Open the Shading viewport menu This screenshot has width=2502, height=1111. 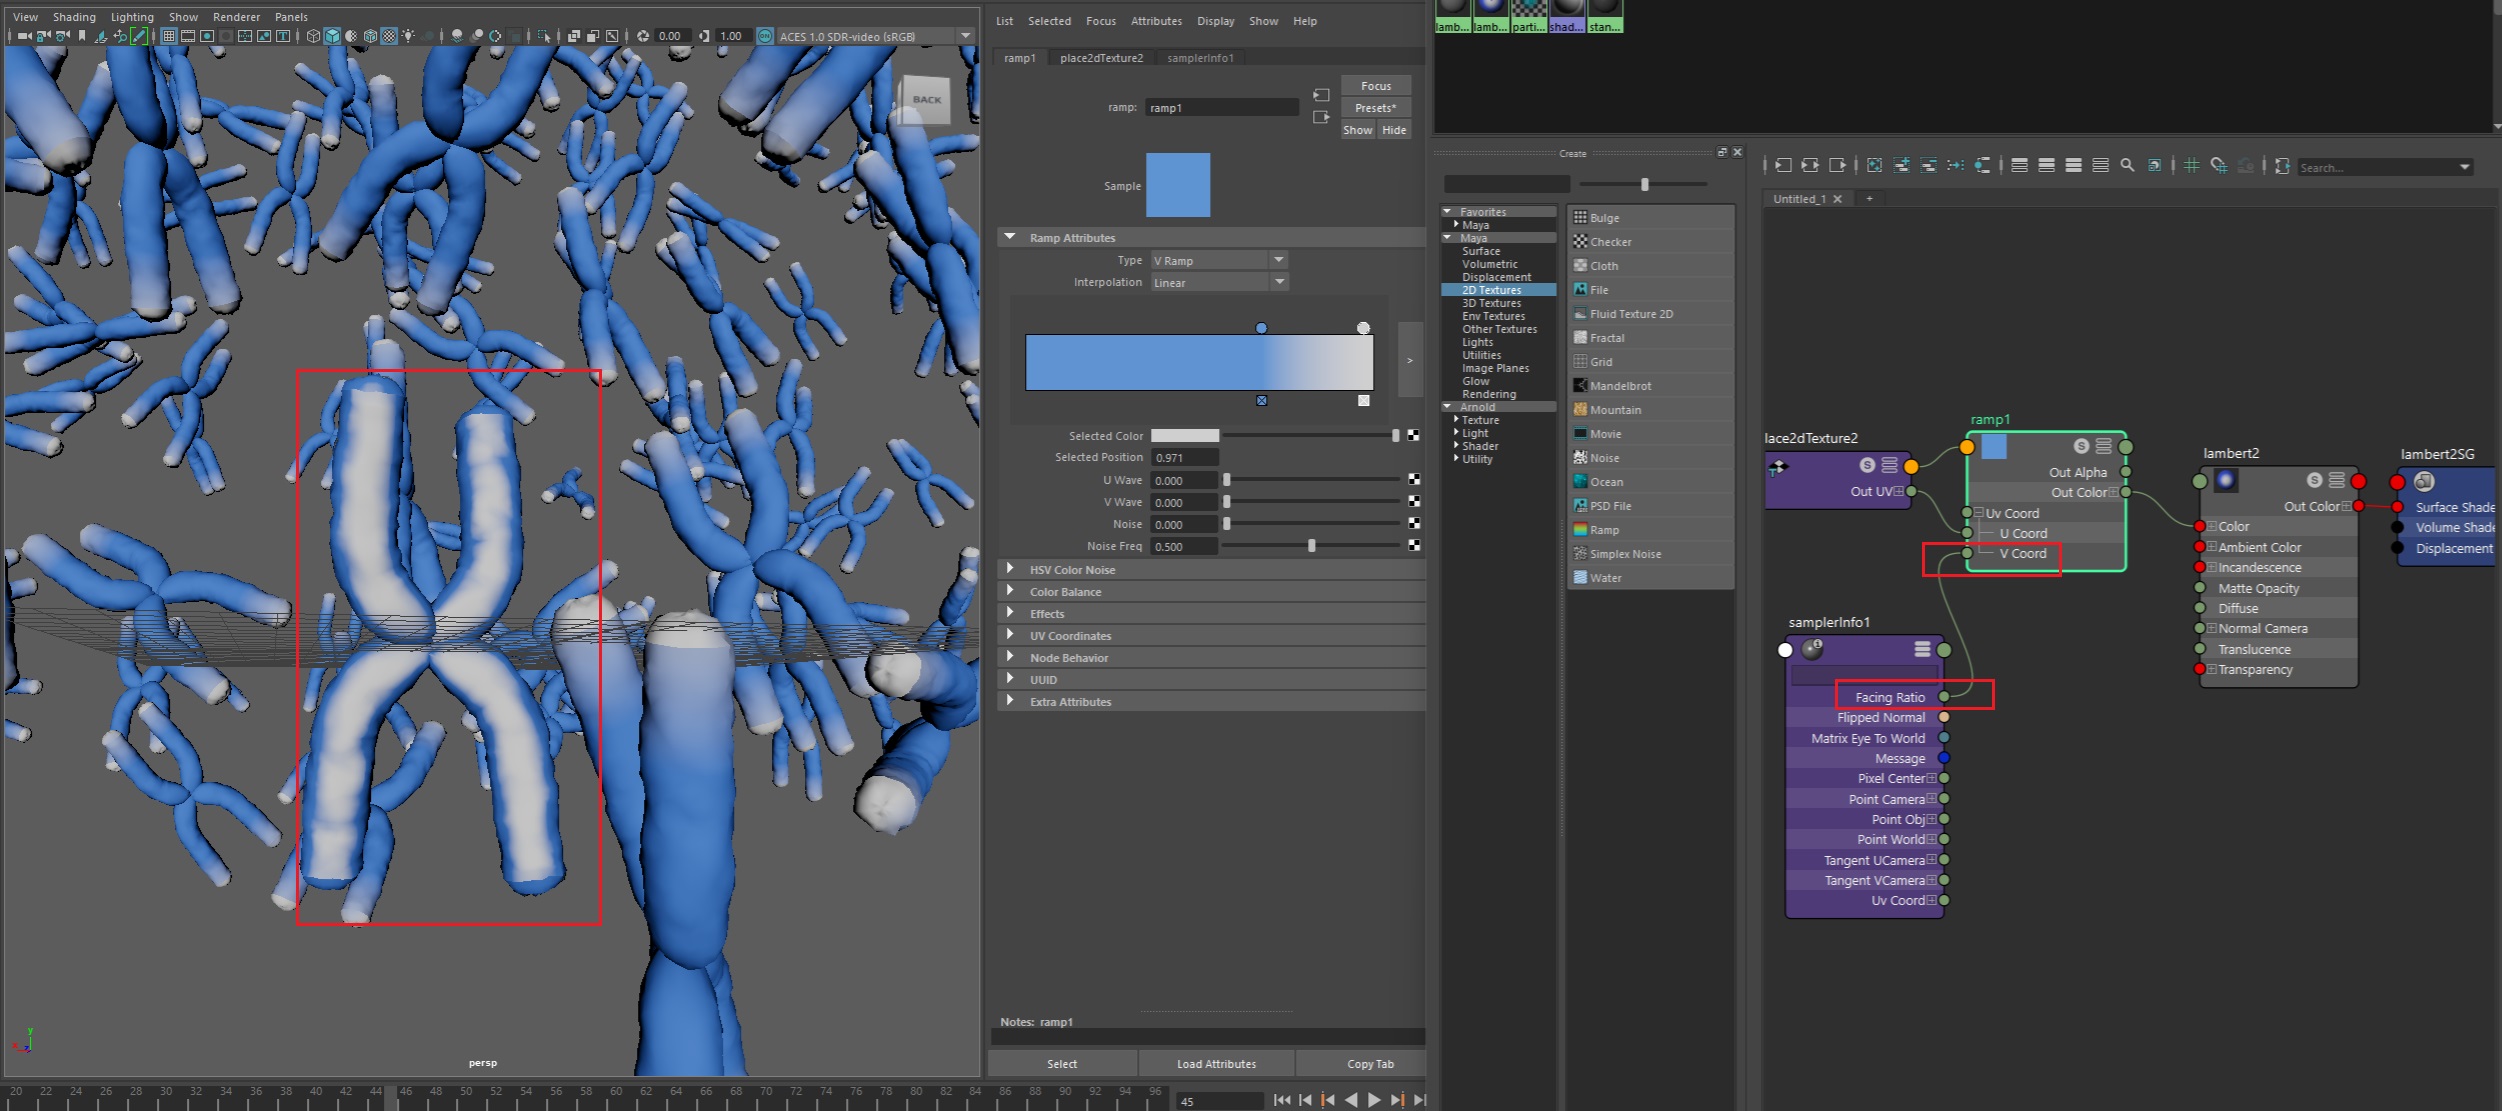click(74, 17)
